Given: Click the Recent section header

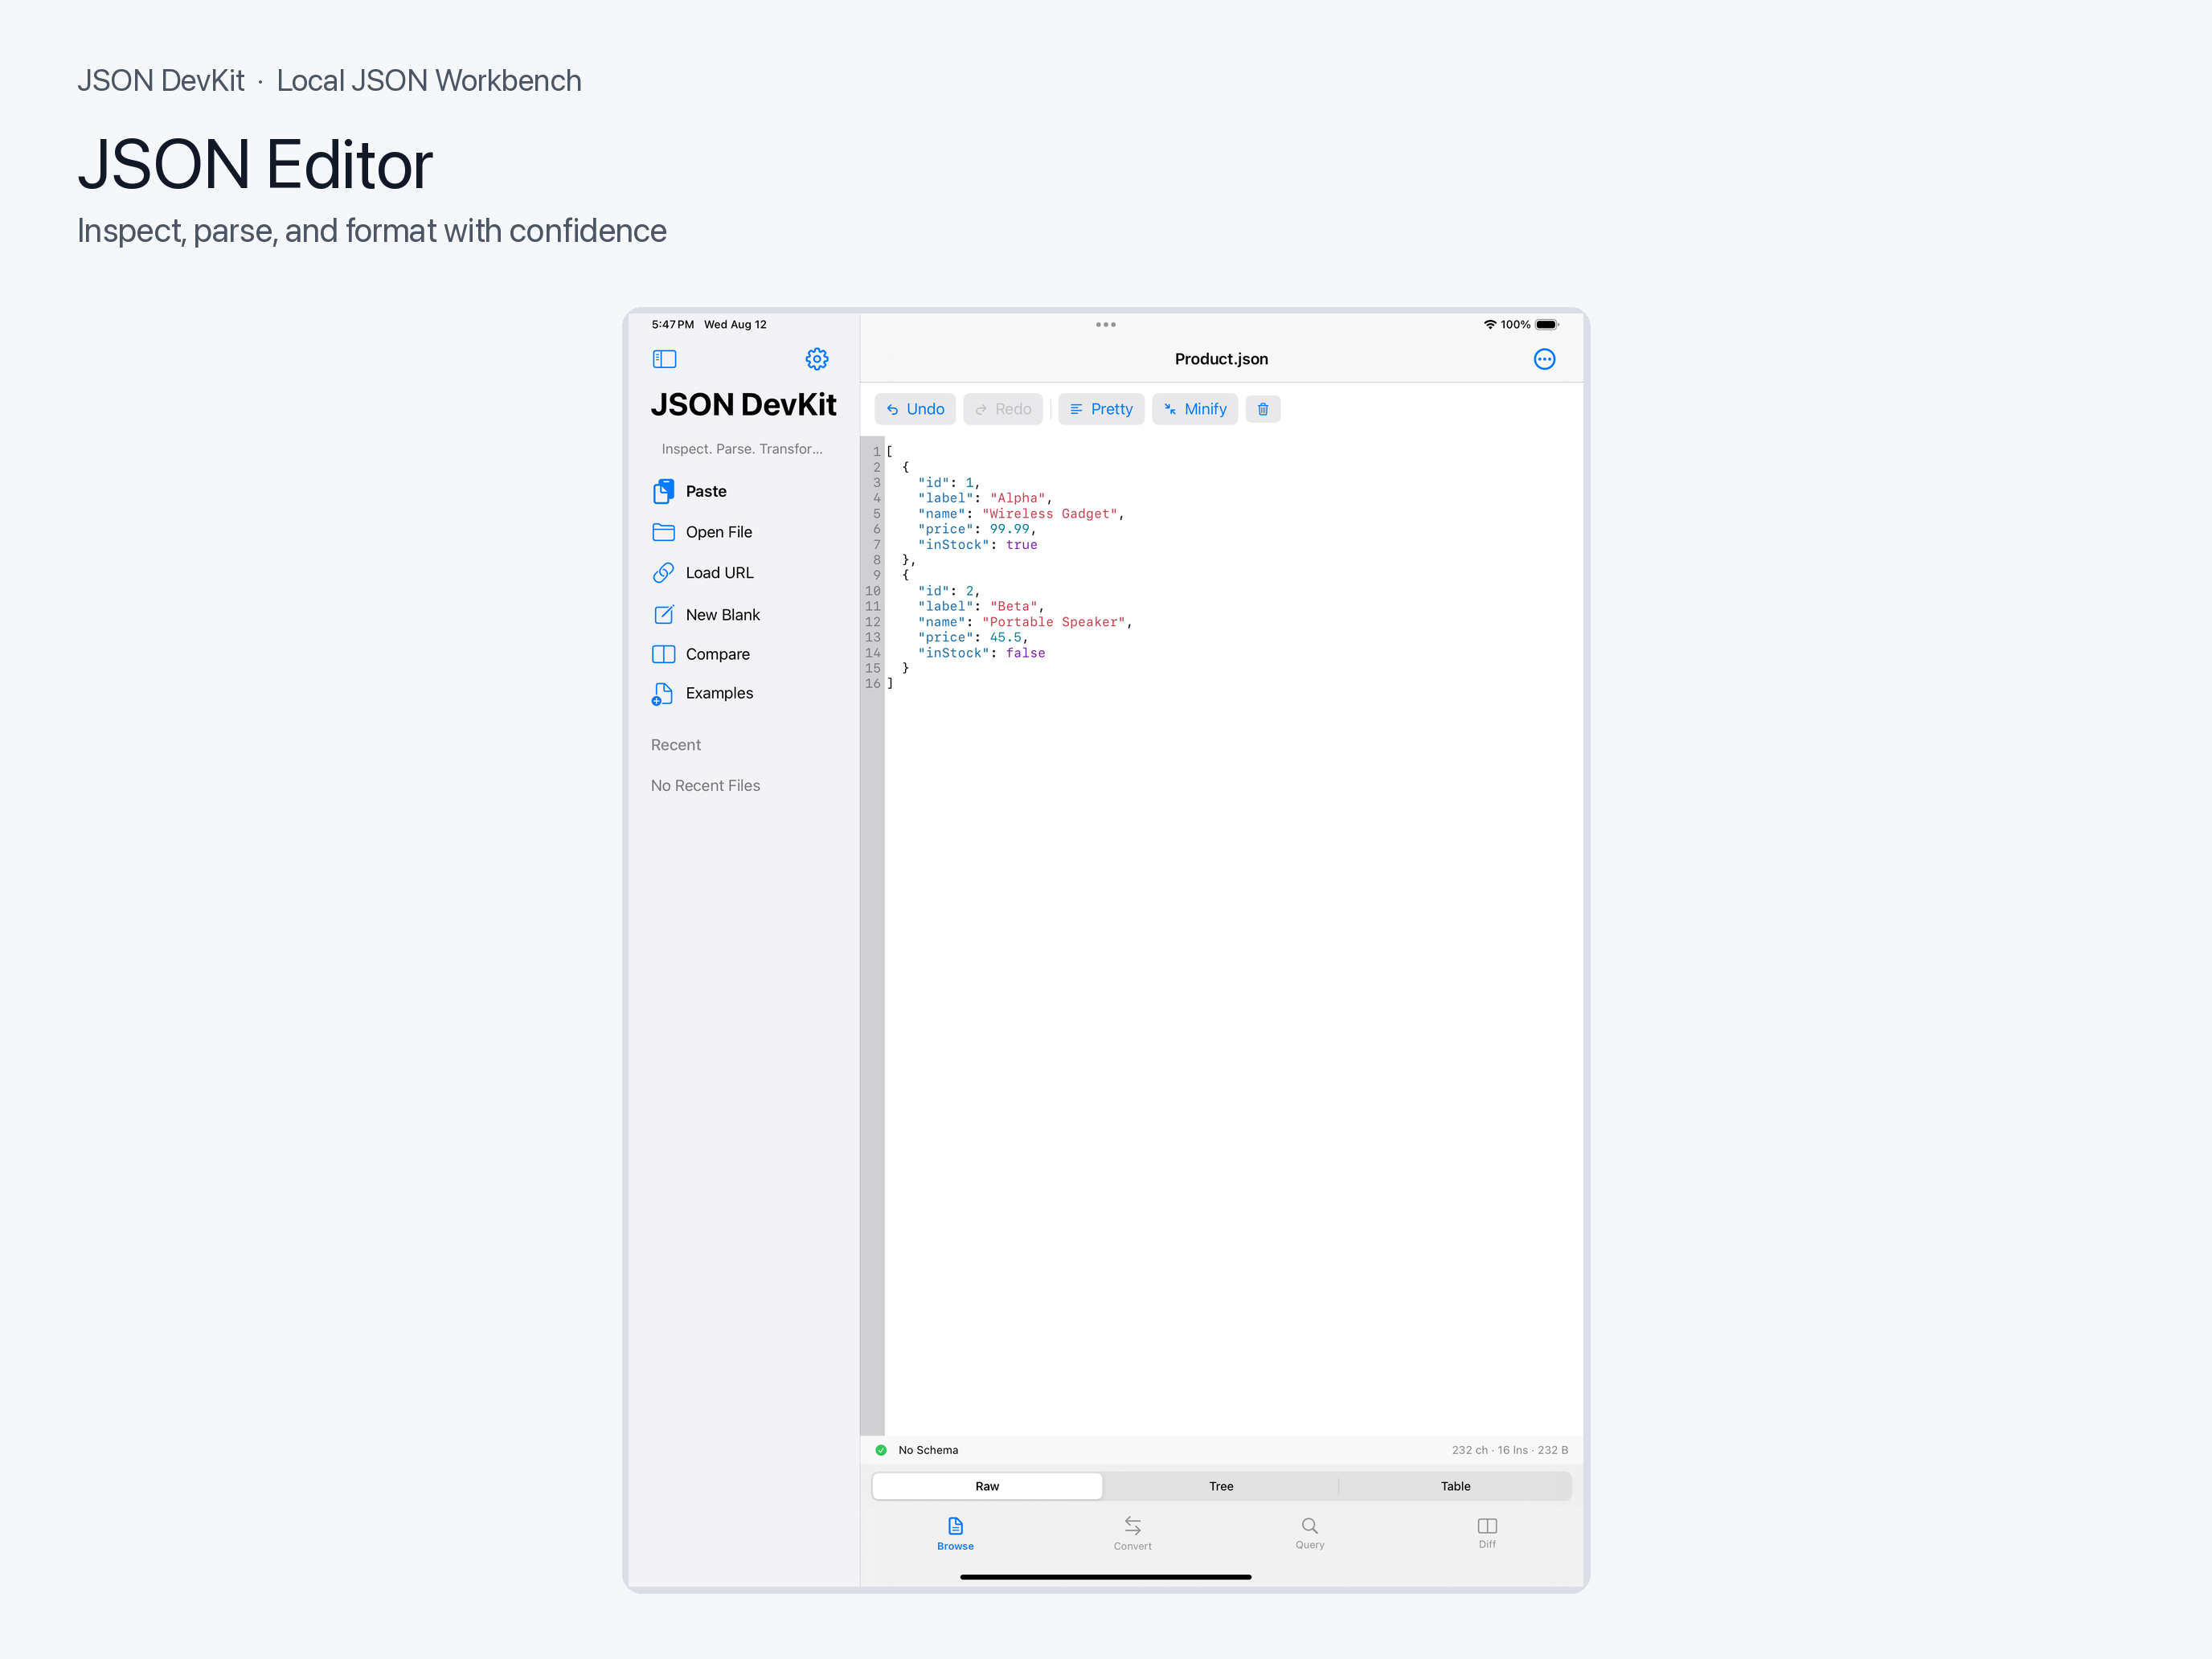Looking at the screenshot, I should click(675, 745).
